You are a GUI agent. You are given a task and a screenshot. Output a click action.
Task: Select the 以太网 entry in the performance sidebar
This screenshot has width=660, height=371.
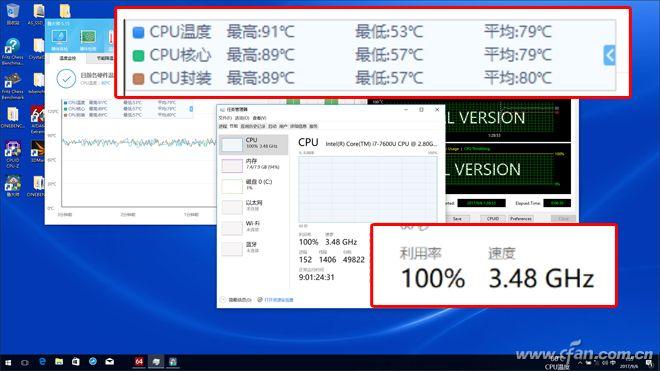(253, 206)
